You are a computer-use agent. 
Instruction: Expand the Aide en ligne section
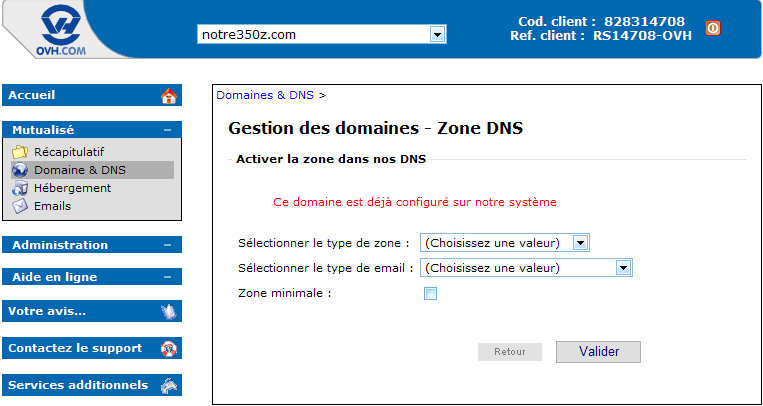(x=168, y=277)
